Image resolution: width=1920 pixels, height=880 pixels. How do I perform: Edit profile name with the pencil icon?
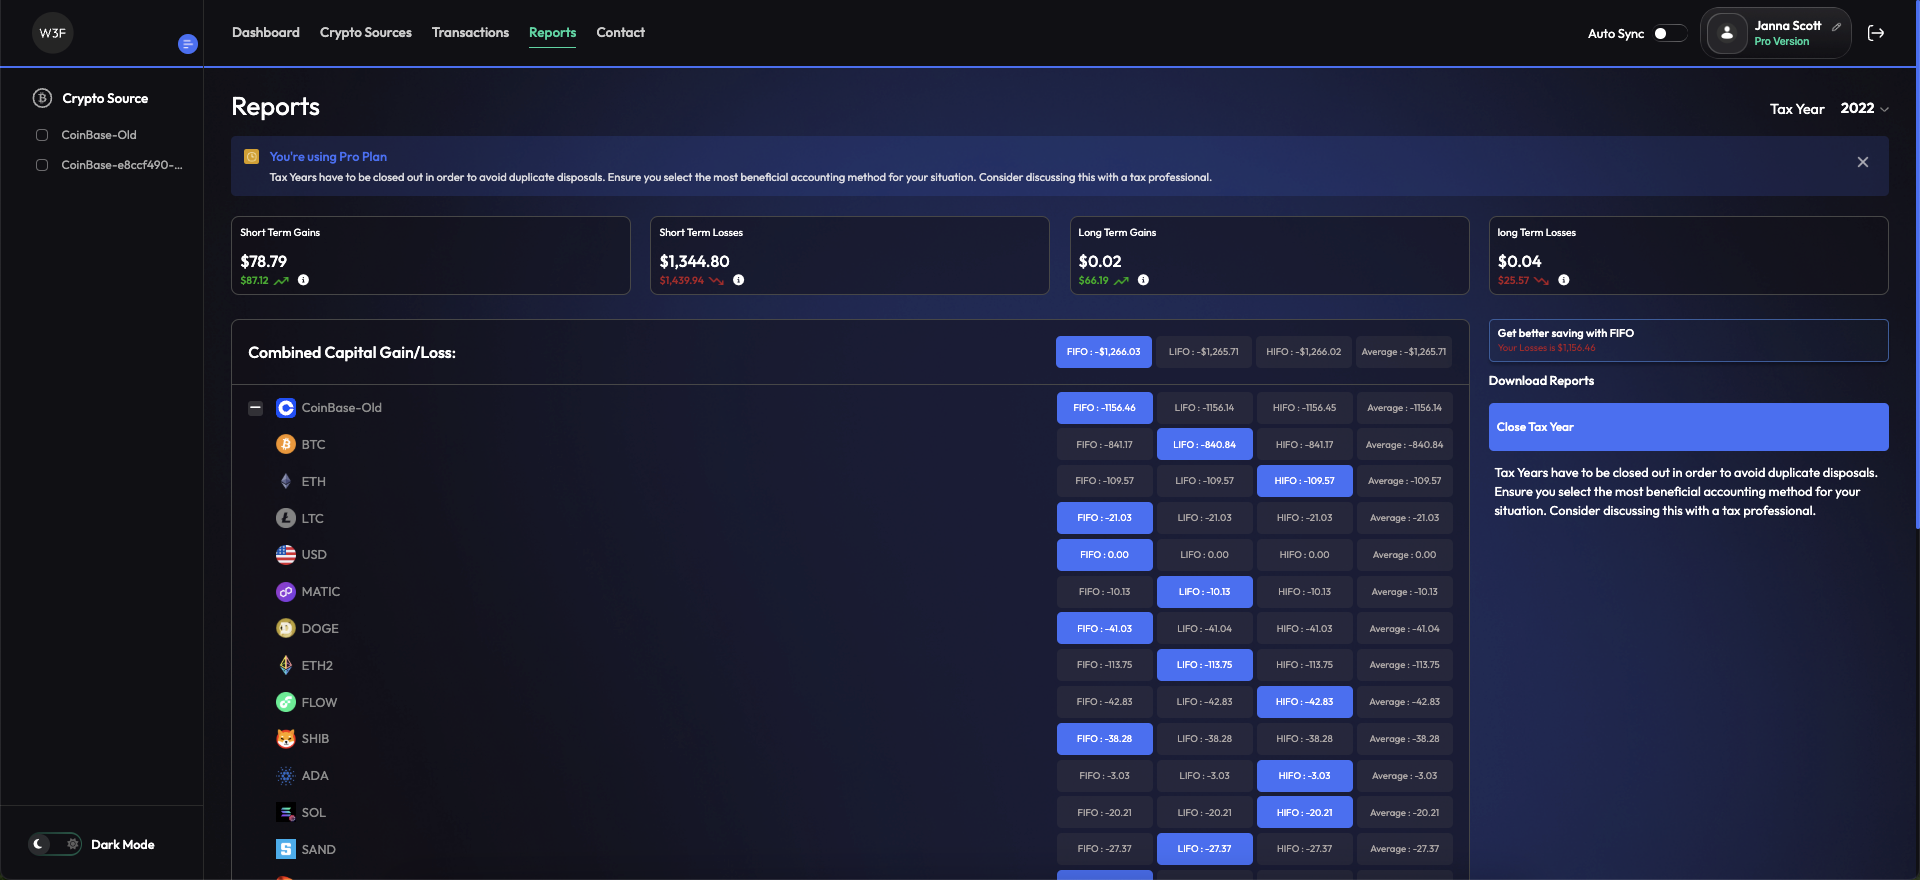click(1836, 27)
